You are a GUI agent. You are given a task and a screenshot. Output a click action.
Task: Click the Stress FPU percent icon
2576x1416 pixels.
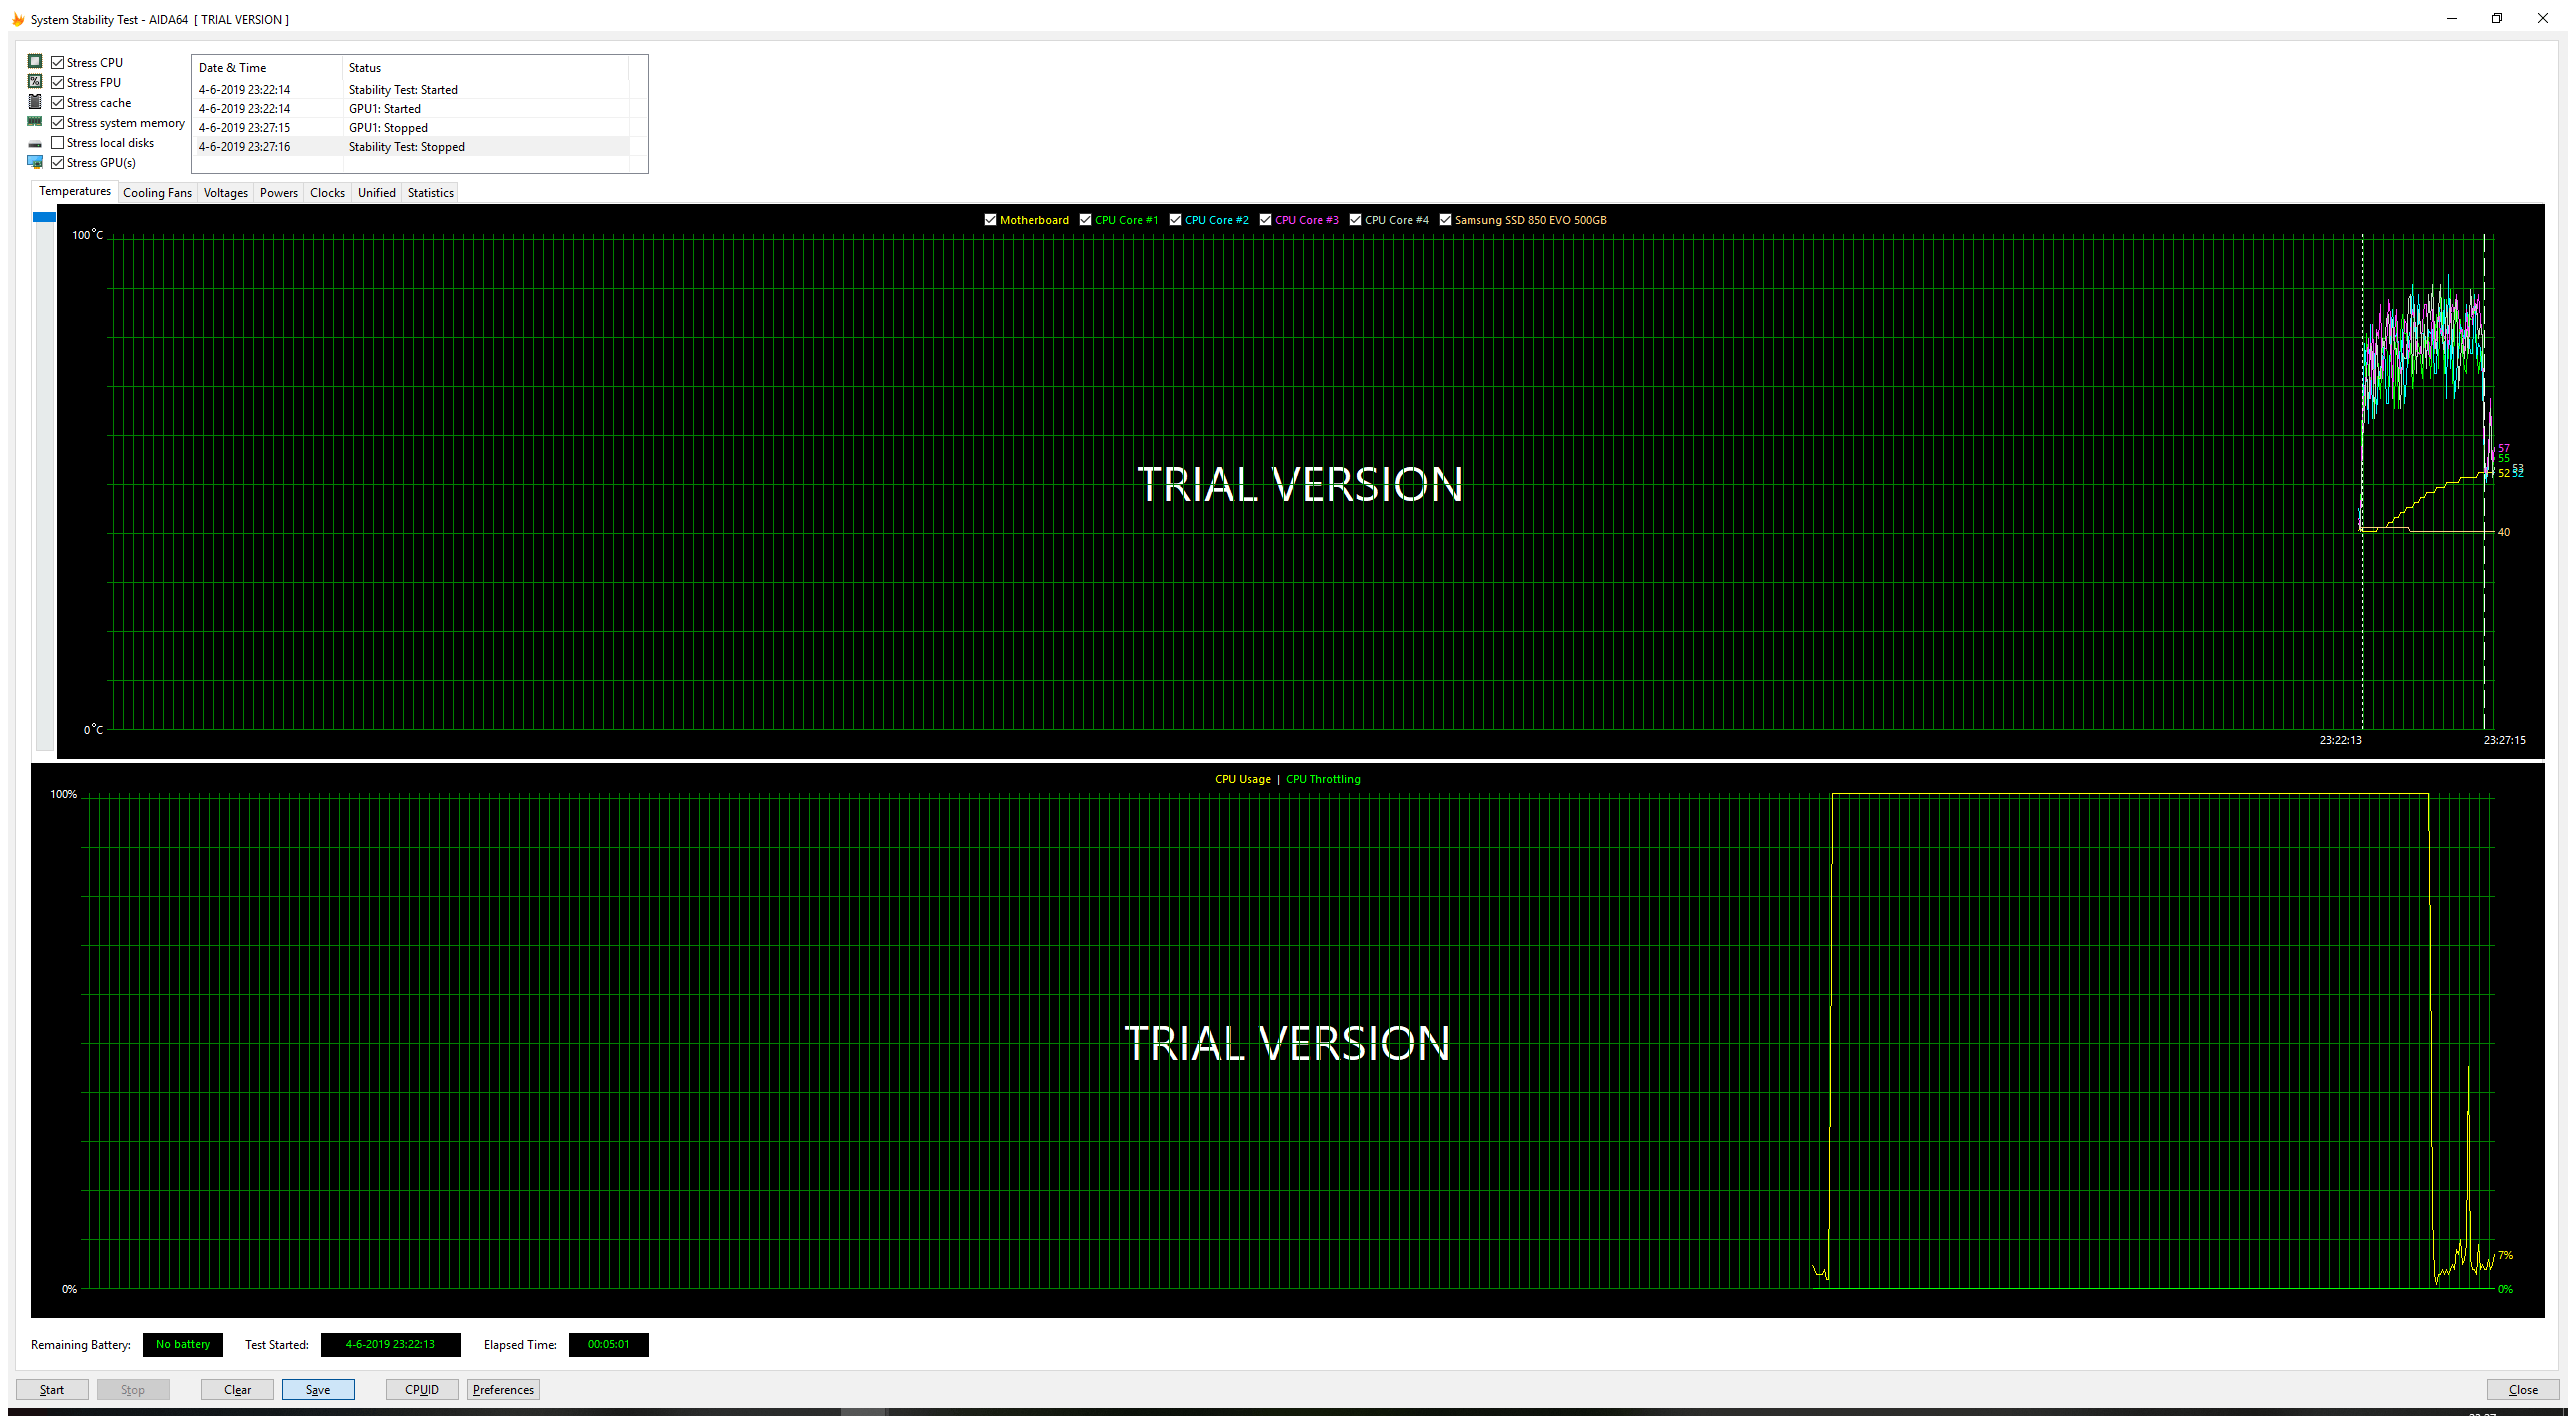[35, 82]
